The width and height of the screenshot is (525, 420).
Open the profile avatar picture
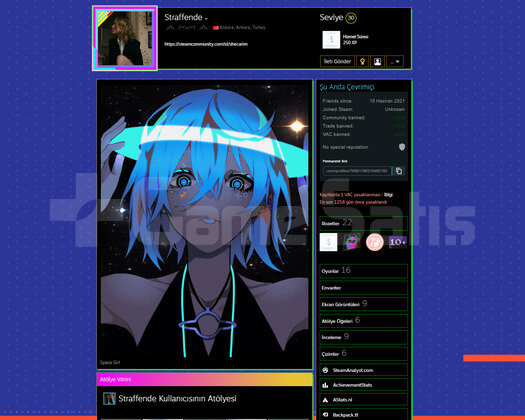[x=125, y=38]
